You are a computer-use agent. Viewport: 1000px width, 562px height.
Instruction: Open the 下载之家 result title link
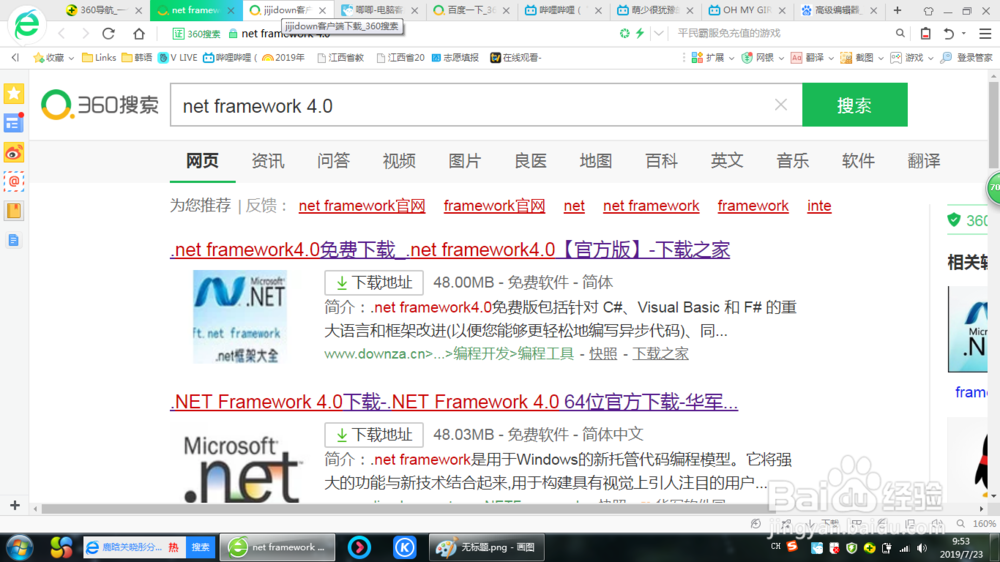[x=450, y=249]
